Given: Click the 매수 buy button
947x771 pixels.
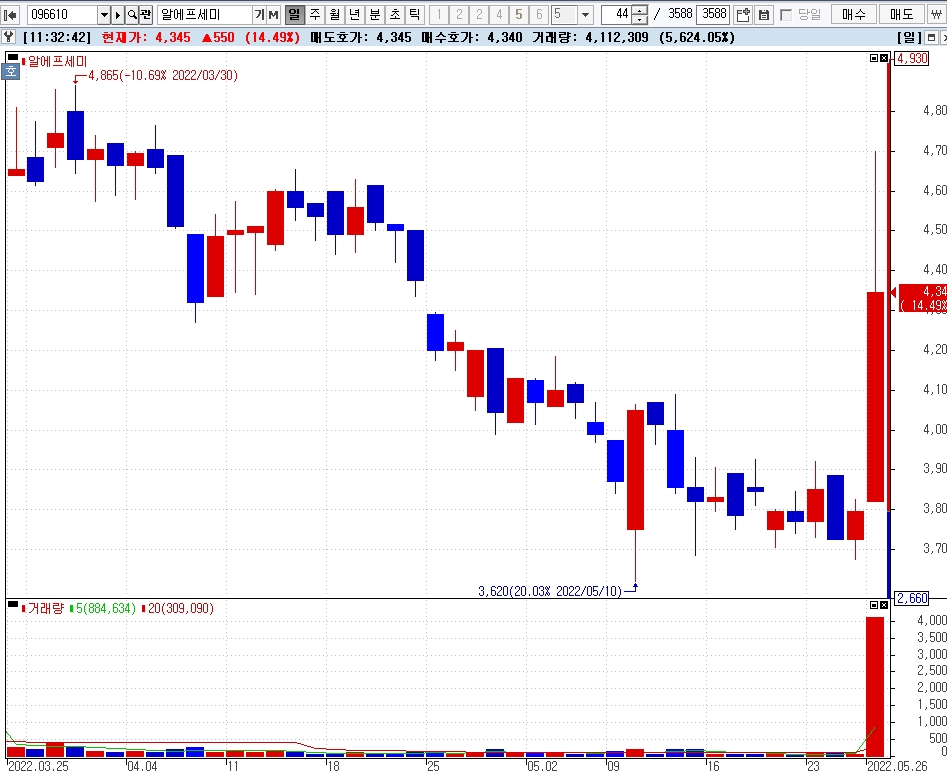Looking at the screenshot, I should click(x=853, y=14).
